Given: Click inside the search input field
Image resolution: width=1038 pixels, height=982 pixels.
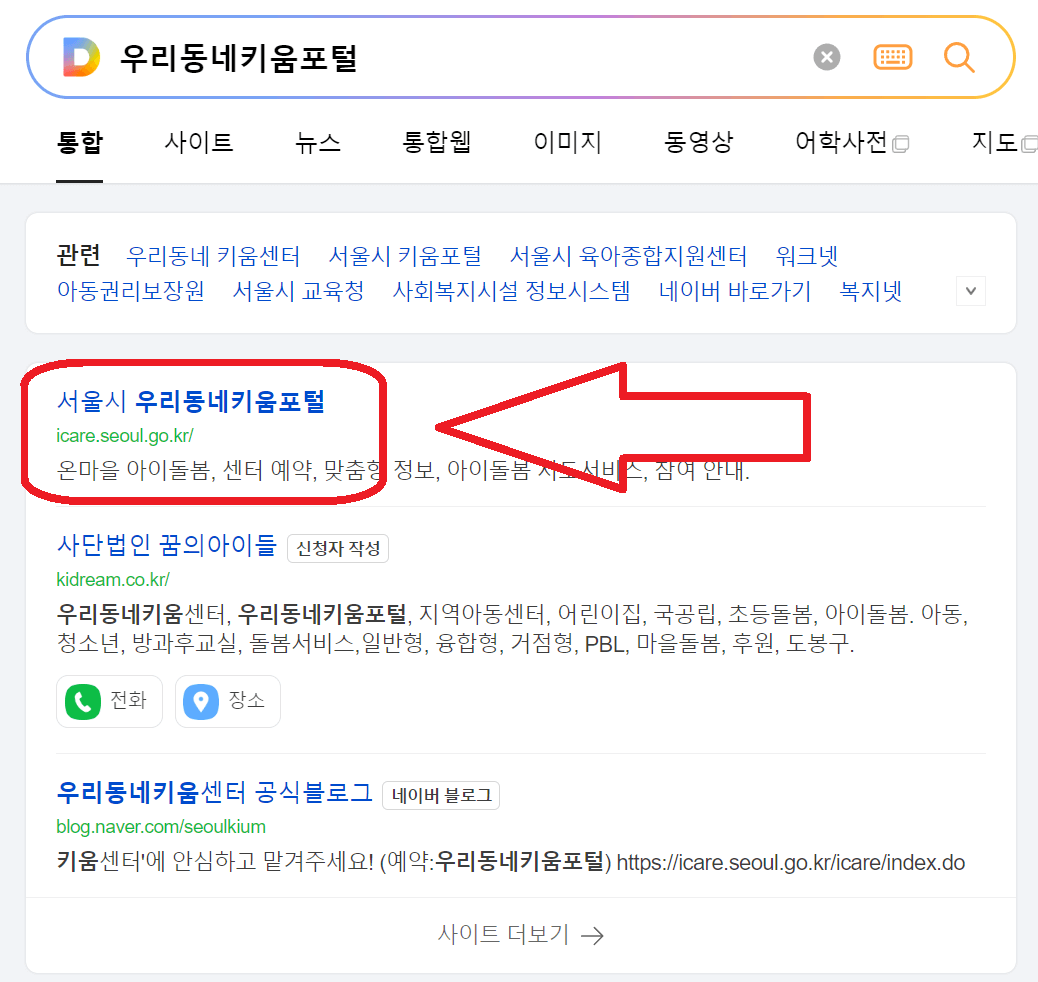Looking at the screenshot, I should coord(400,56).
